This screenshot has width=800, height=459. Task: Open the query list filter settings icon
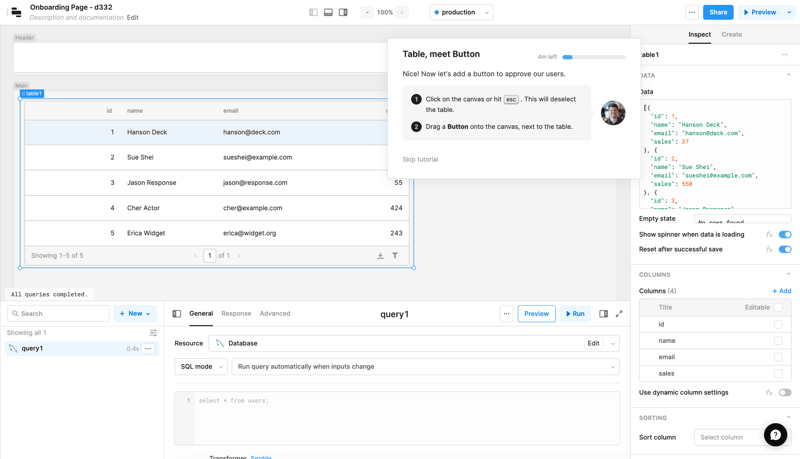tap(153, 333)
